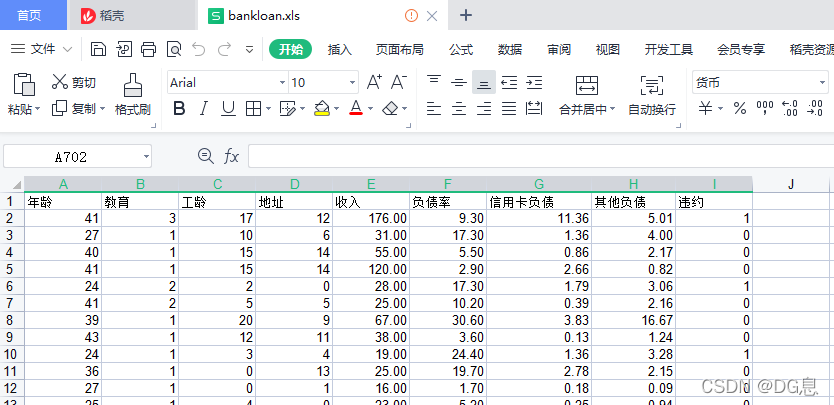Click the Undo arrow

198,49
